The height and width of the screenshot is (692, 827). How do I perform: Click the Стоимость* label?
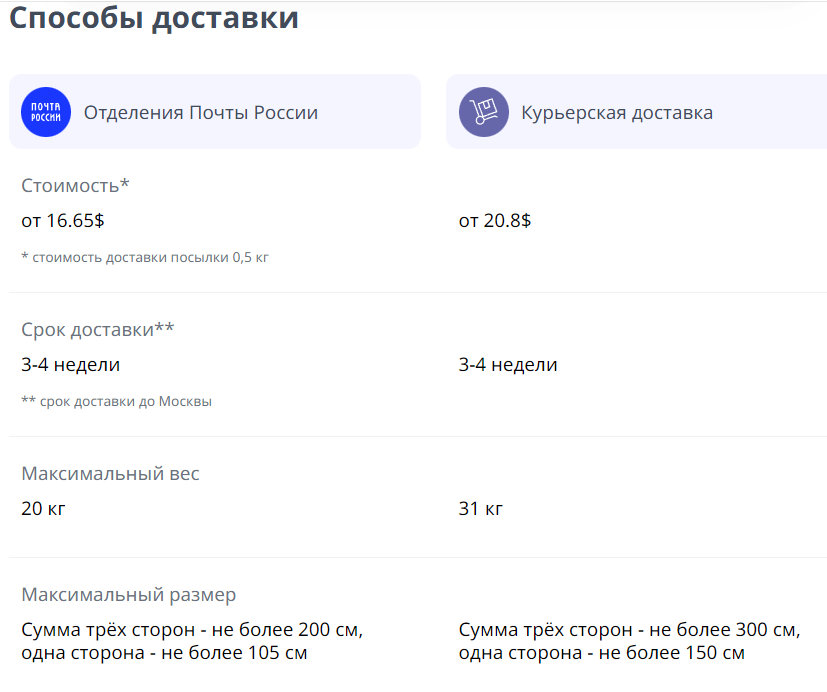(x=76, y=185)
